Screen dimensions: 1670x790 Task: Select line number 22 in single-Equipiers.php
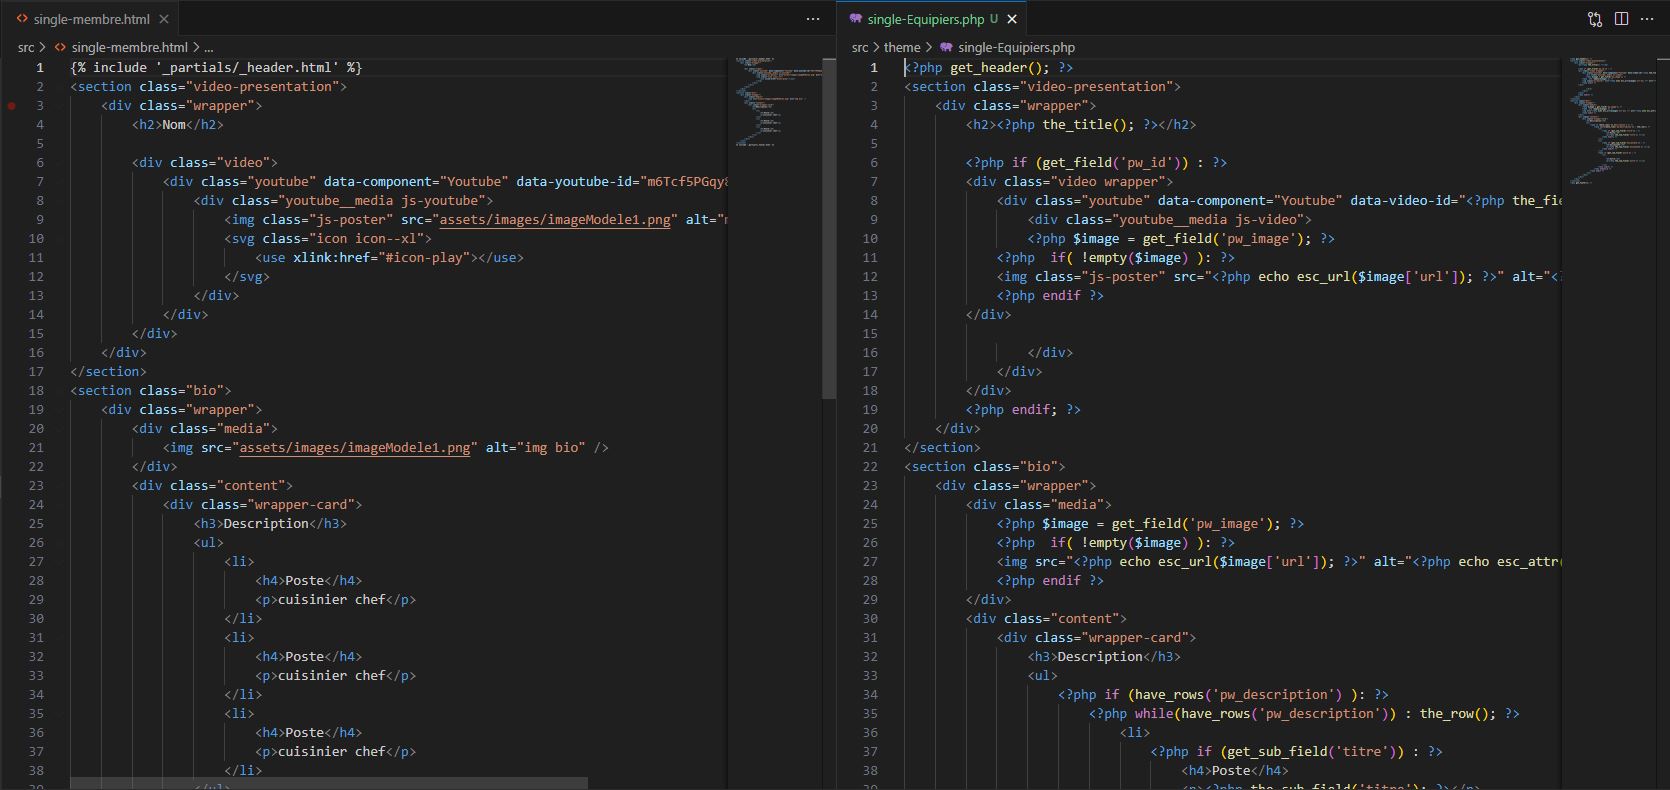click(870, 466)
